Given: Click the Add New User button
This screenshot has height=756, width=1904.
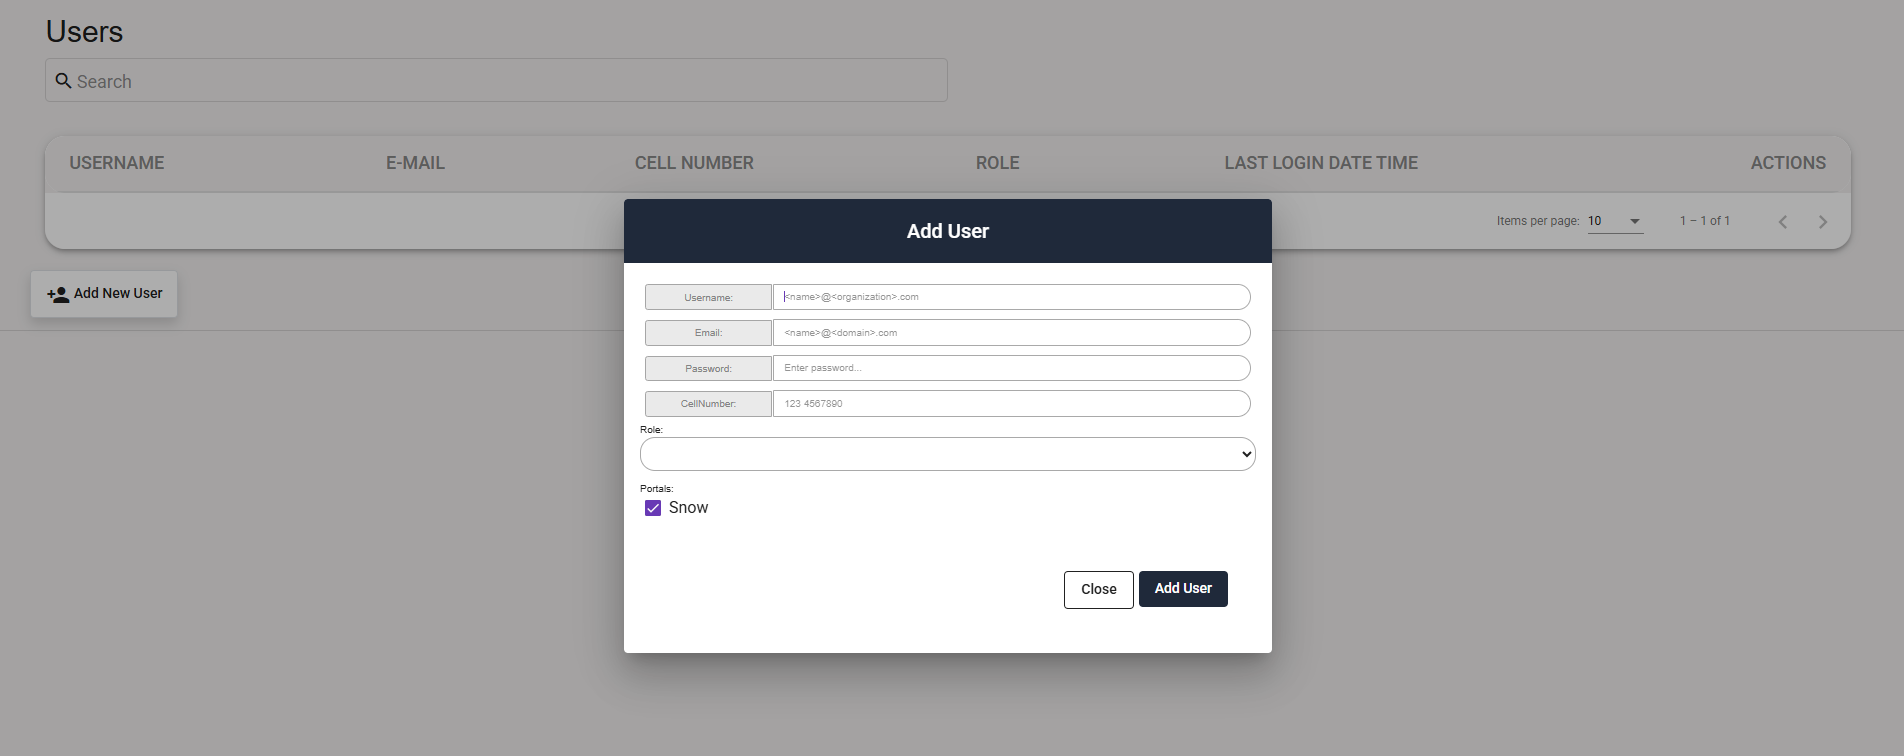Looking at the screenshot, I should [x=104, y=294].
